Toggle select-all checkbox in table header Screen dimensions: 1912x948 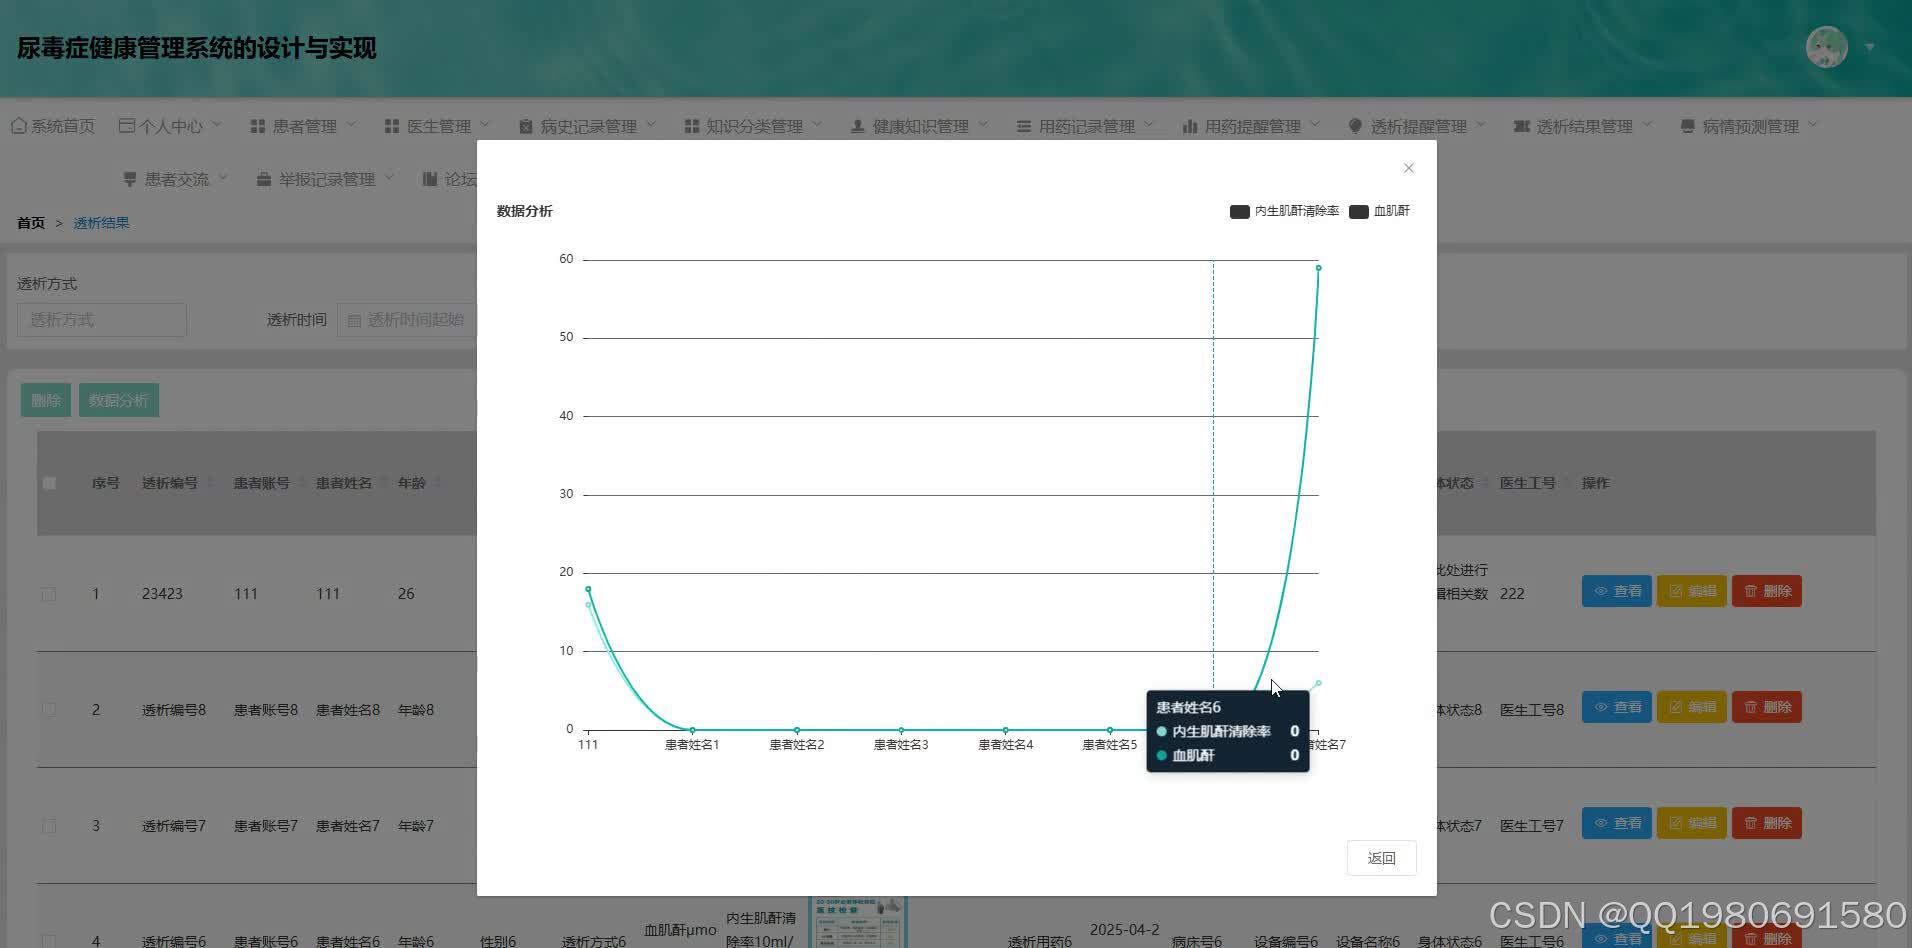[x=49, y=483]
